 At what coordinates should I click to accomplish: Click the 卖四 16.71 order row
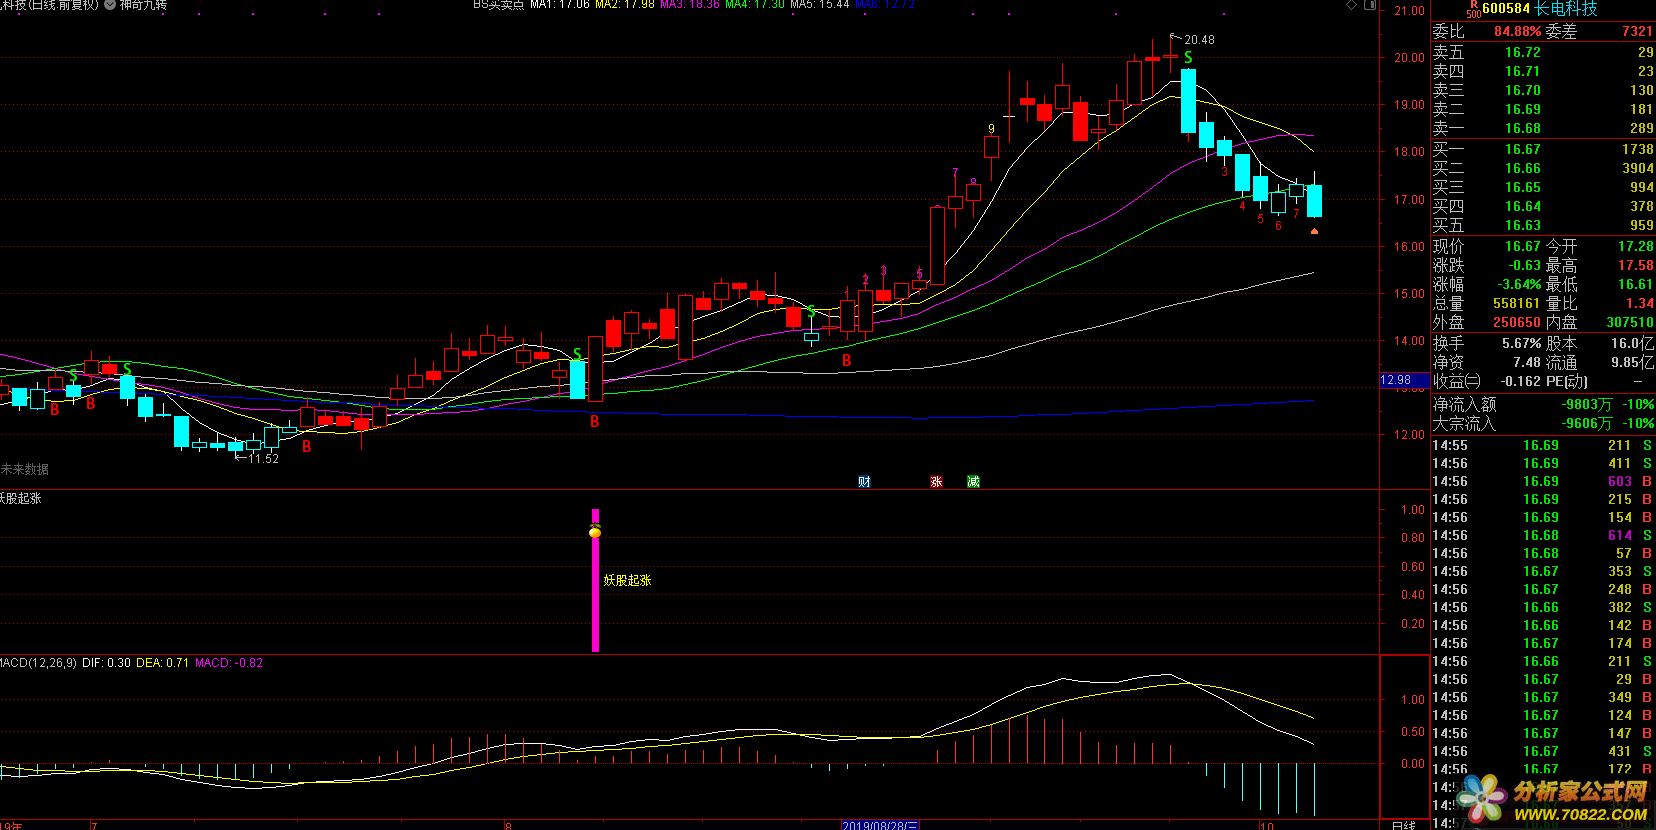tap(1543, 71)
